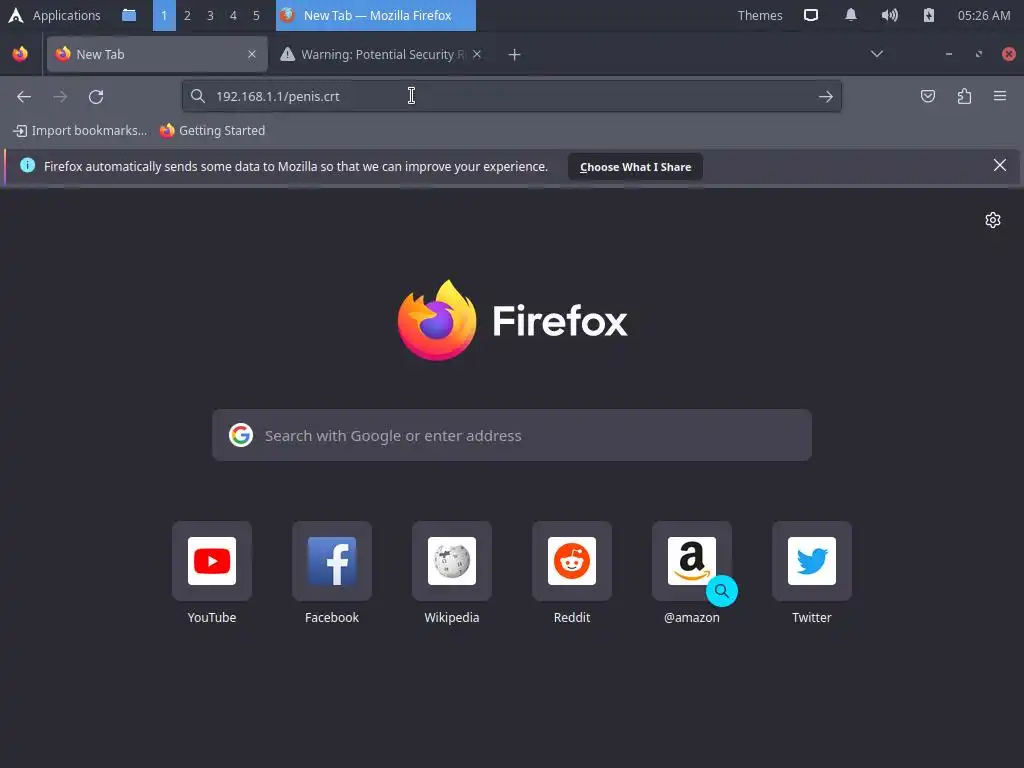Focus the Search with Google field
Viewport: 1024px width, 768px height.
(x=512, y=436)
